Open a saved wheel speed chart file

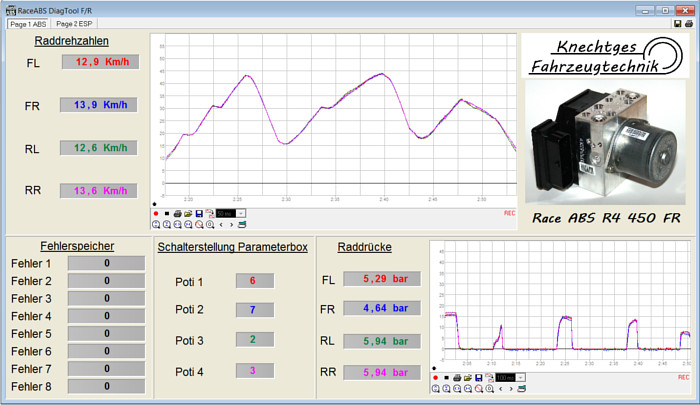click(188, 213)
